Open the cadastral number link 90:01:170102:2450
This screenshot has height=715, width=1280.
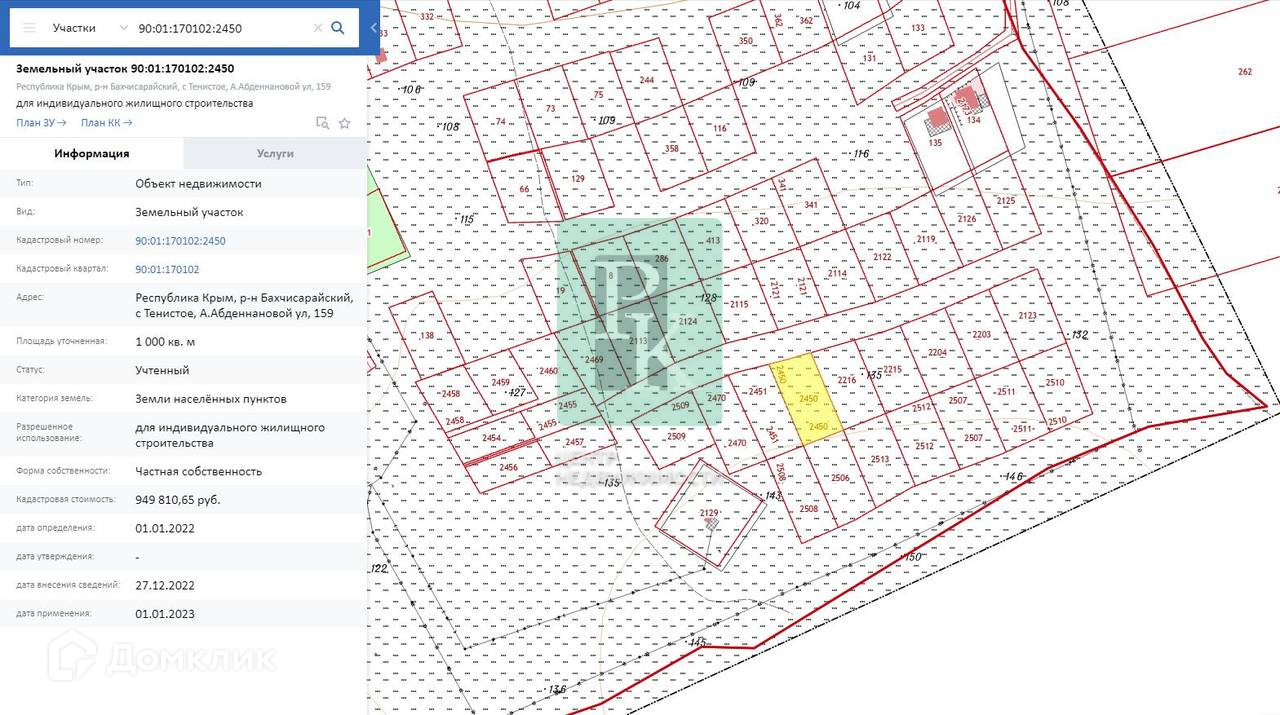[181, 241]
